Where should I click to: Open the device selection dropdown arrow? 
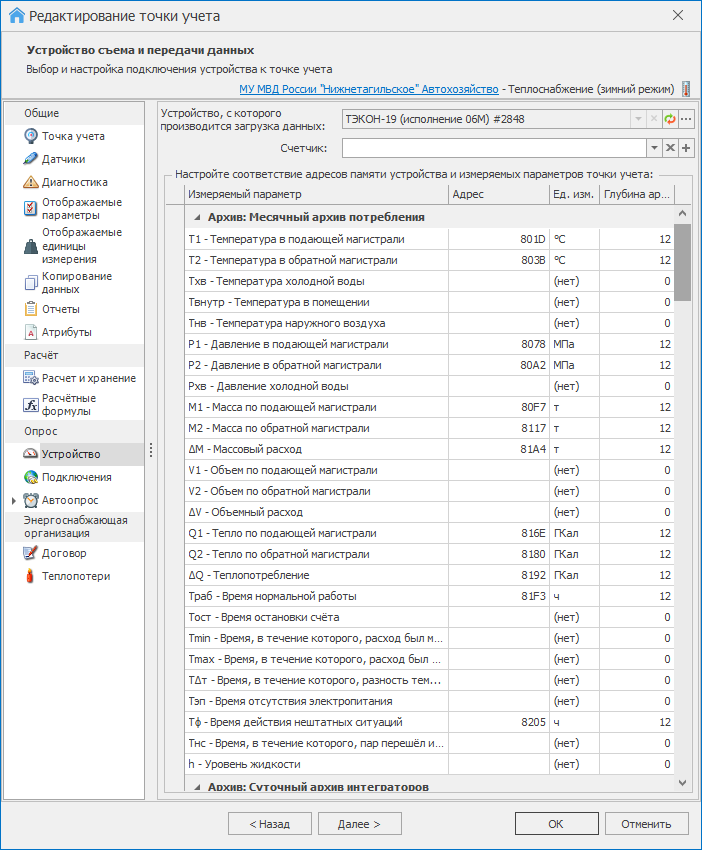click(x=638, y=119)
